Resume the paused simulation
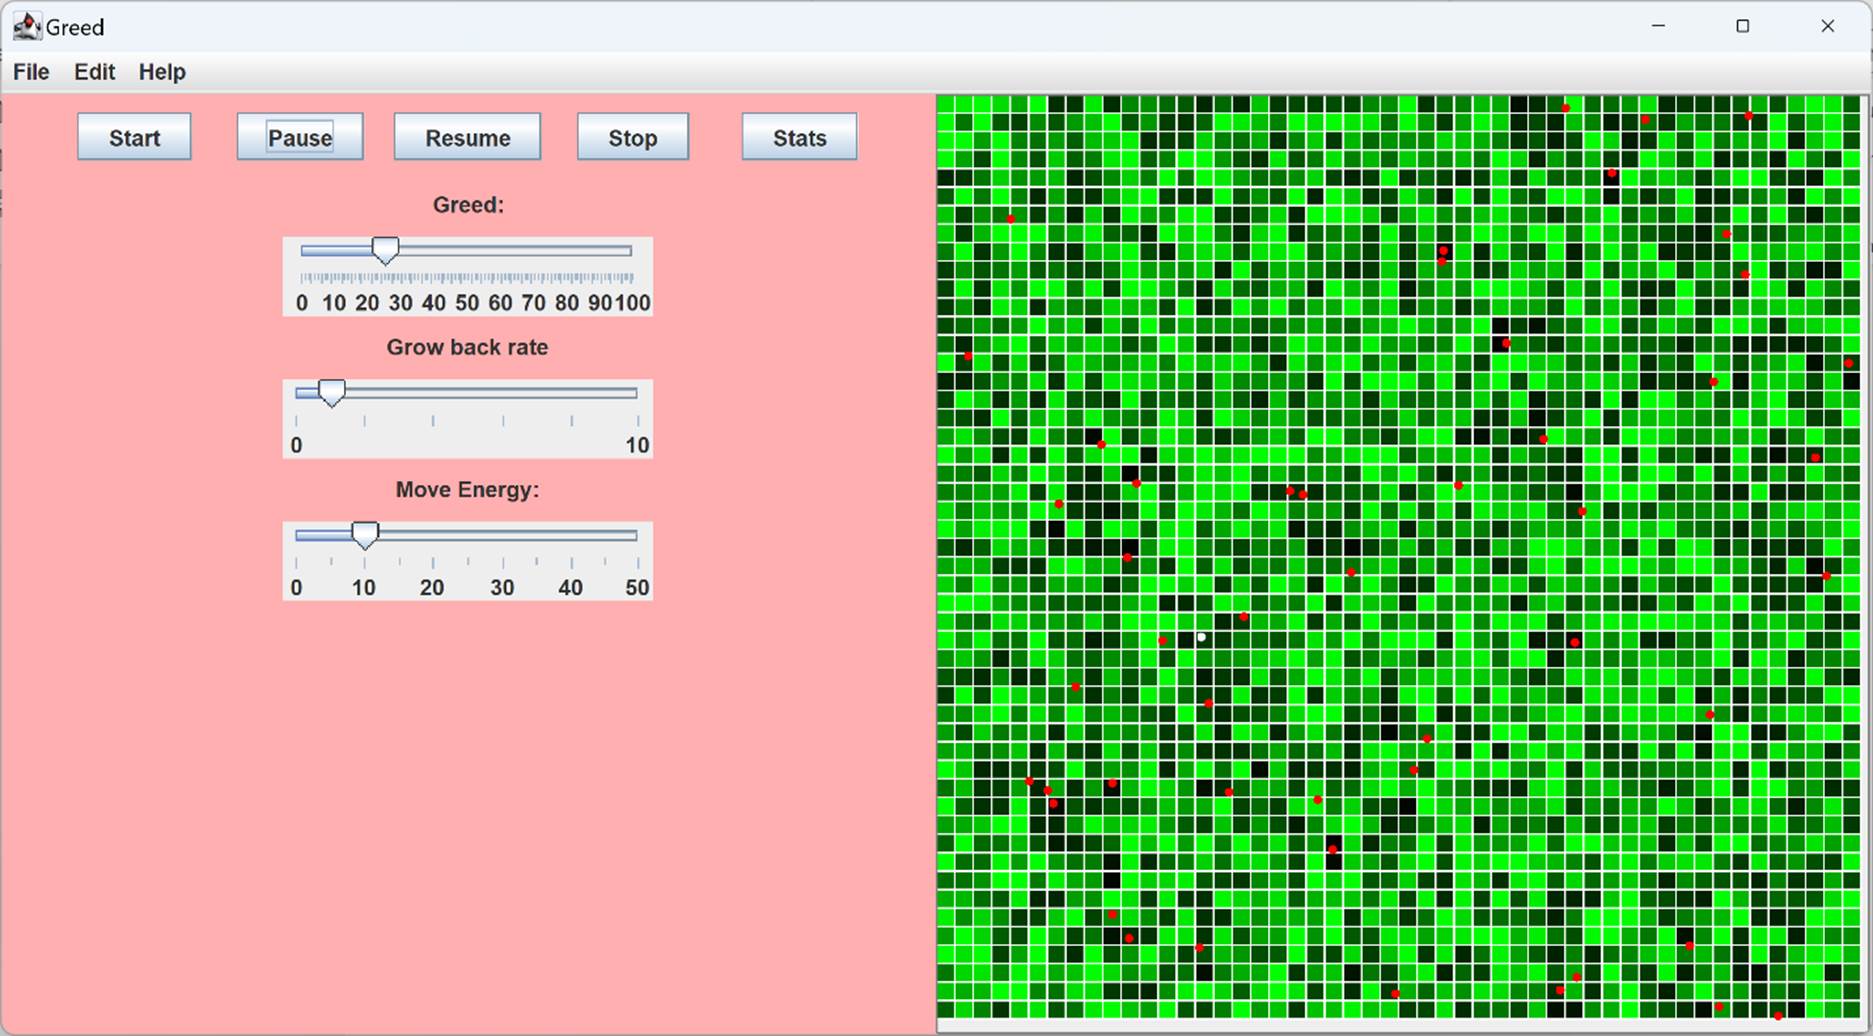The height and width of the screenshot is (1036, 1873). click(466, 137)
